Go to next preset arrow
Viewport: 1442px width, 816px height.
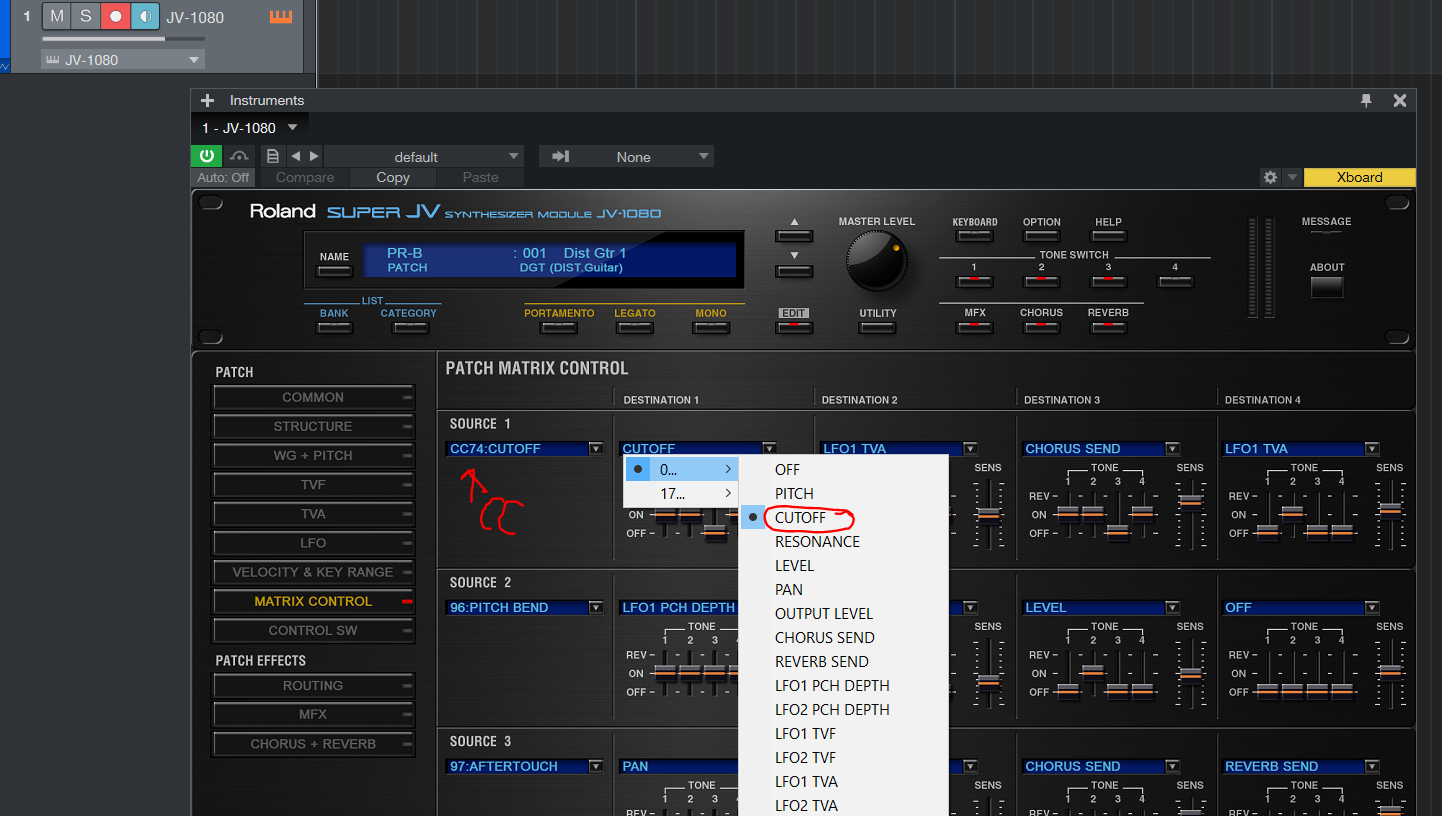[x=314, y=156]
